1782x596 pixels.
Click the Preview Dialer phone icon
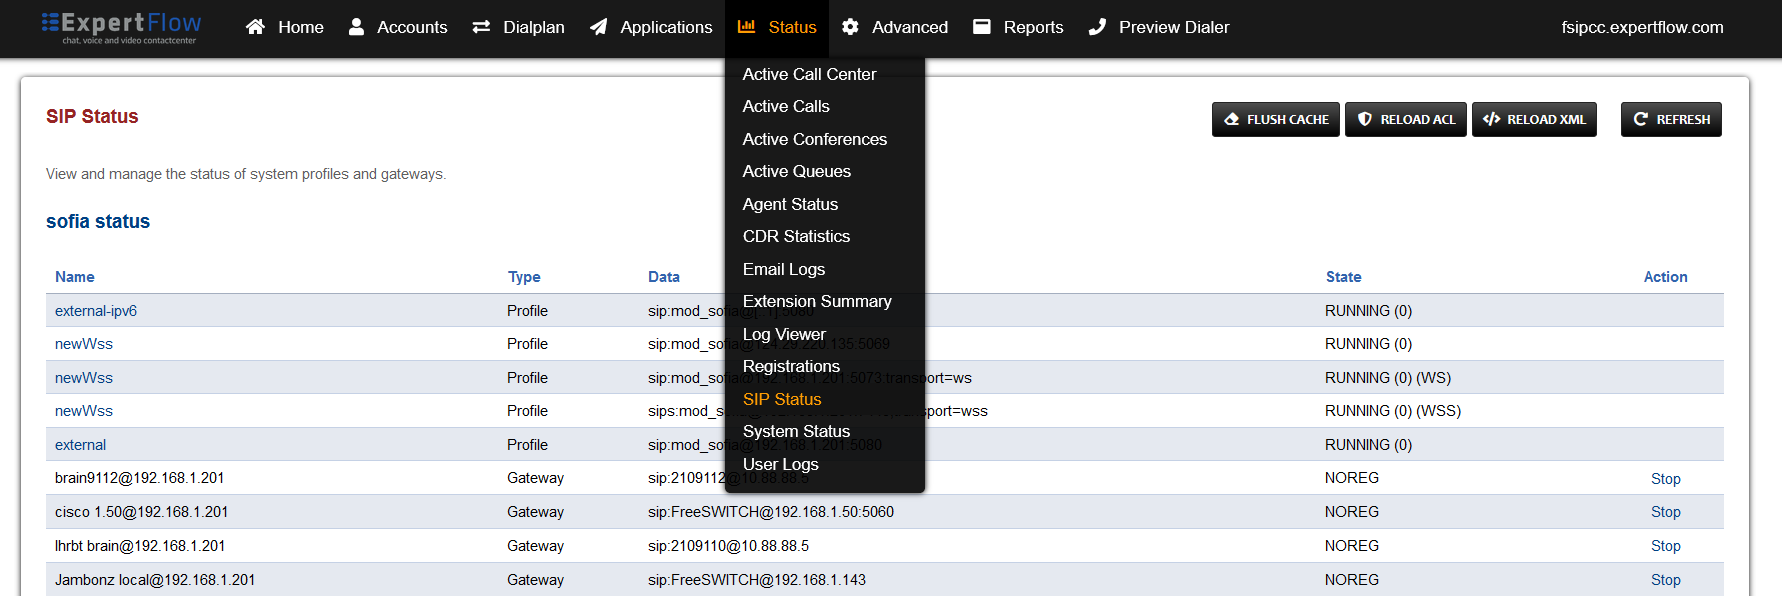pyautogui.click(x=1097, y=27)
